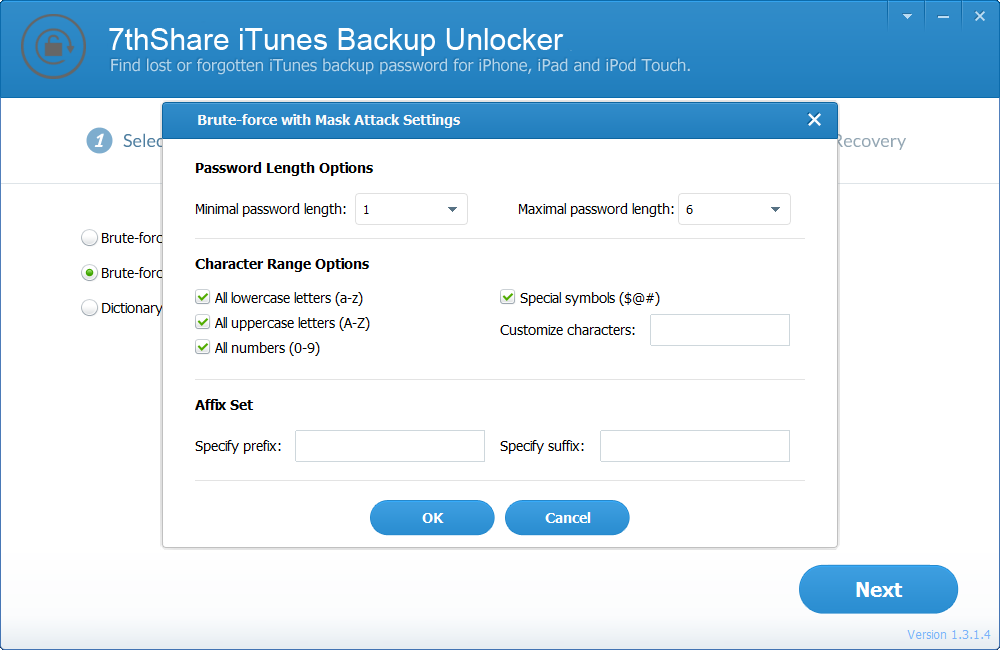Click the Next button

click(x=878, y=589)
